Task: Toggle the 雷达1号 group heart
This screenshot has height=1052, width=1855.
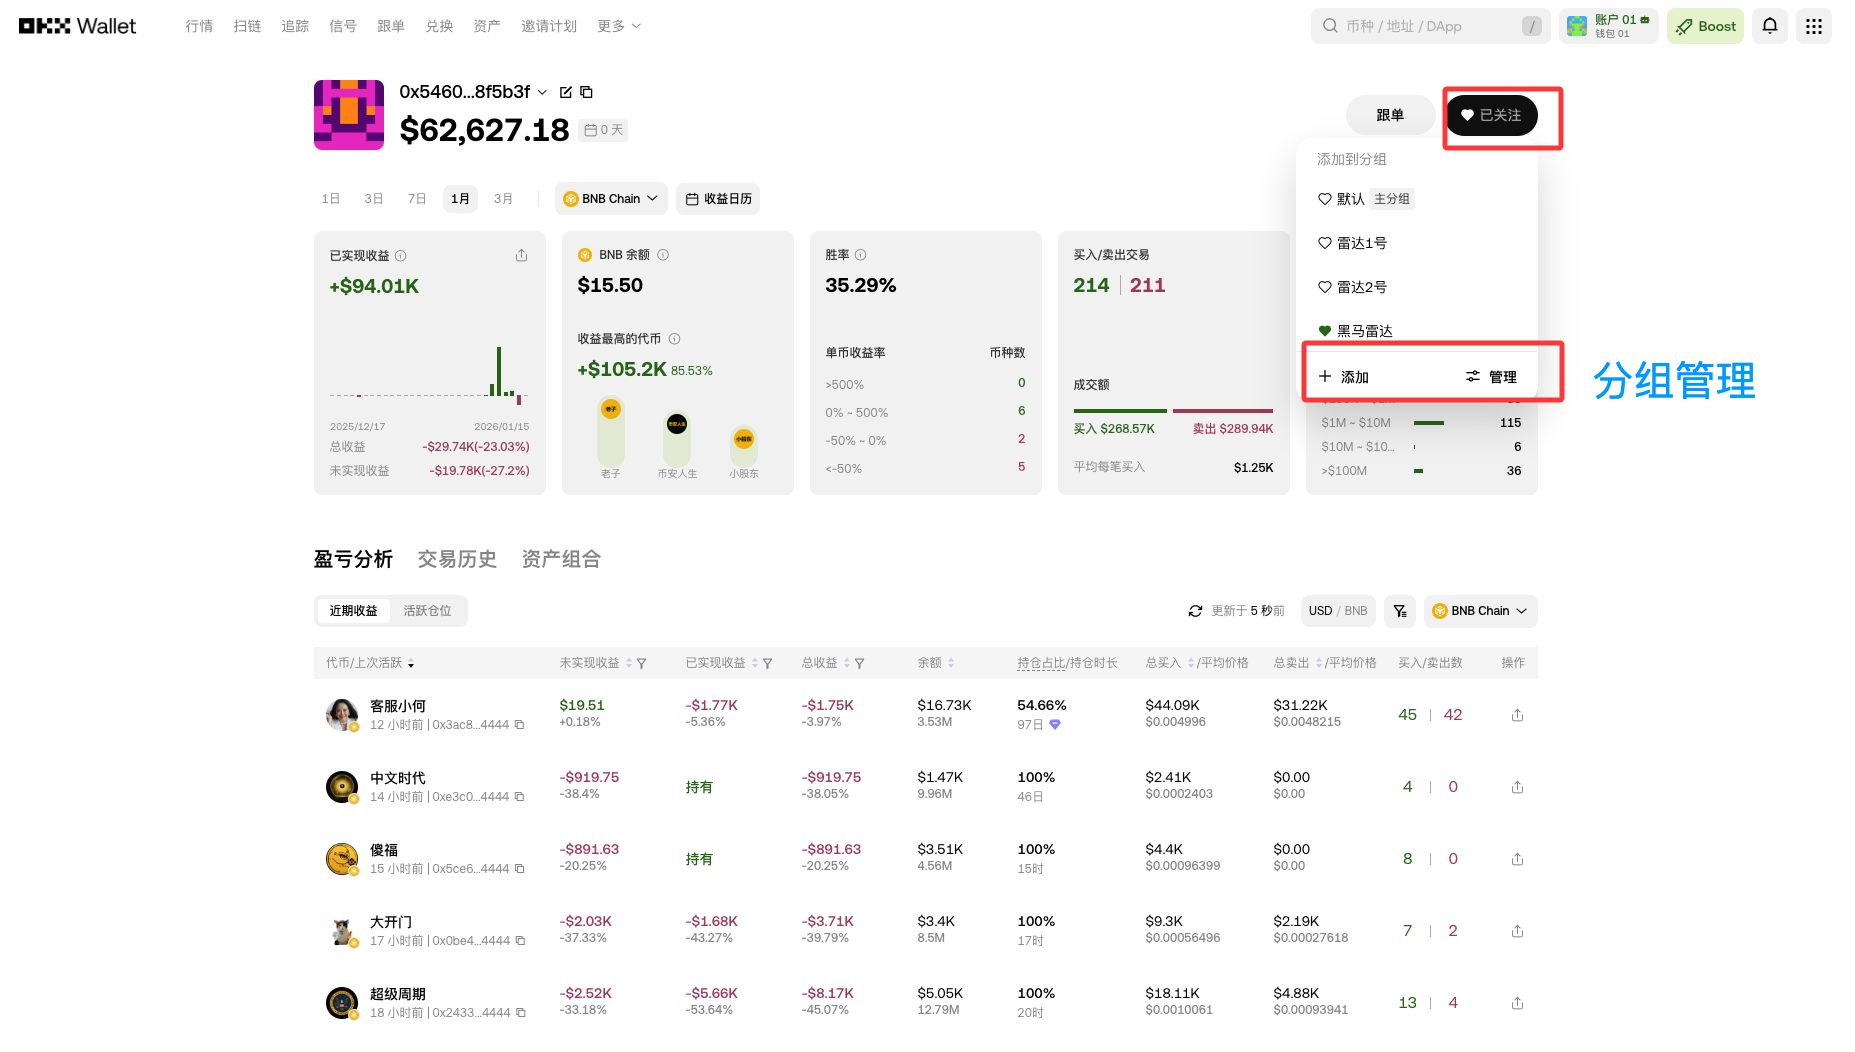Action: [x=1325, y=243]
